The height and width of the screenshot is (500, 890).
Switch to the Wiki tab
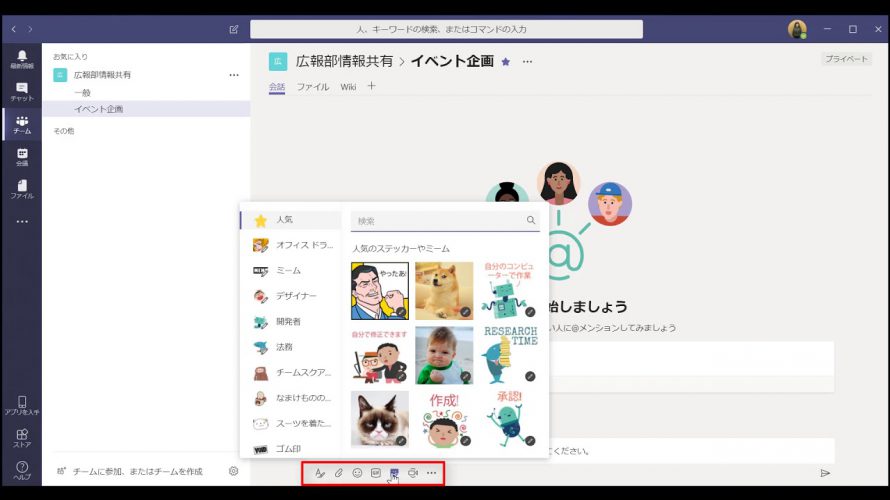(348, 87)
